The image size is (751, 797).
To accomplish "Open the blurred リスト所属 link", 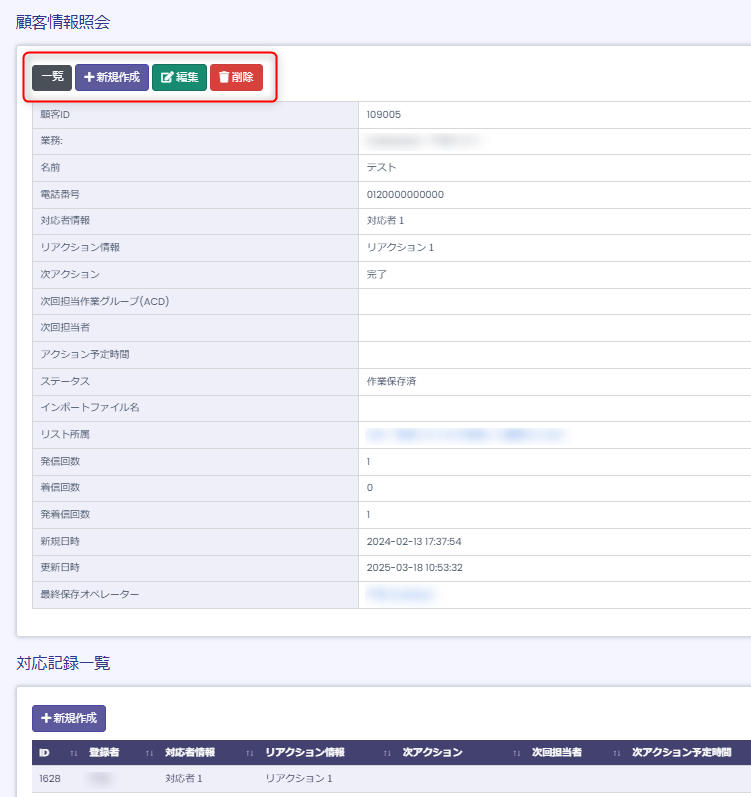I will (x=466, y=435).
